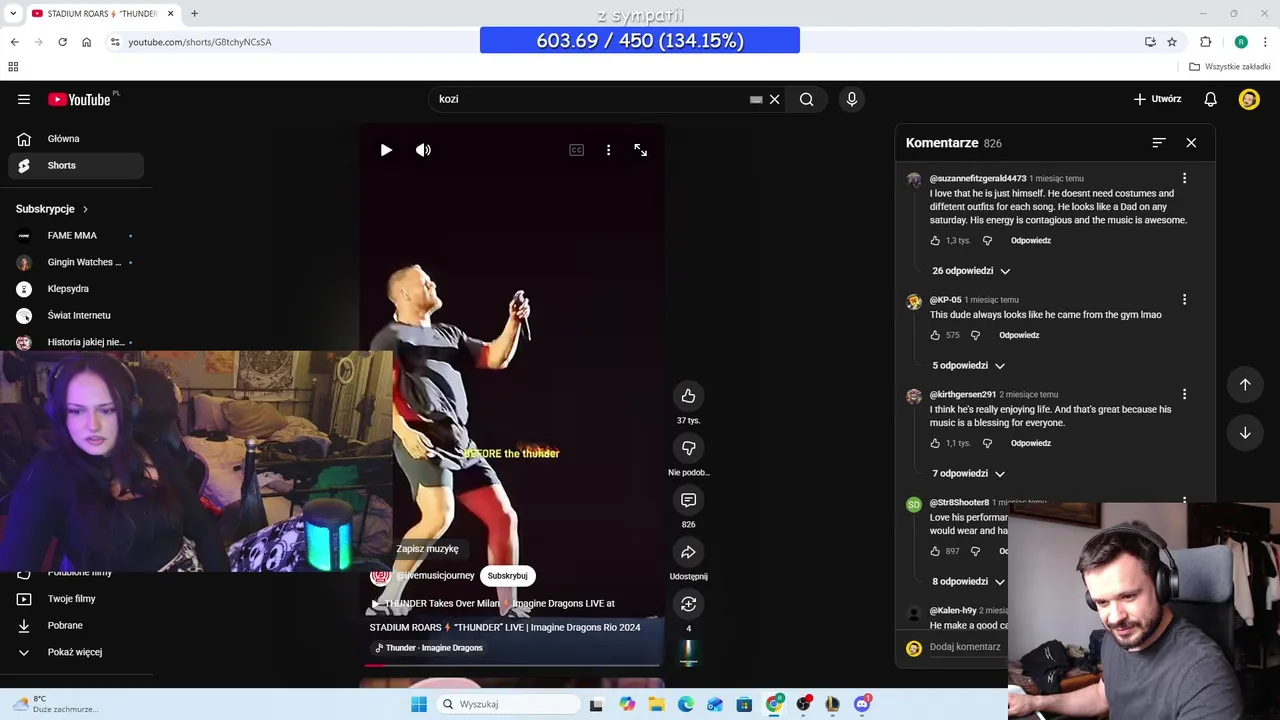Open the @livemusicjourney channel

coord(435,576)
